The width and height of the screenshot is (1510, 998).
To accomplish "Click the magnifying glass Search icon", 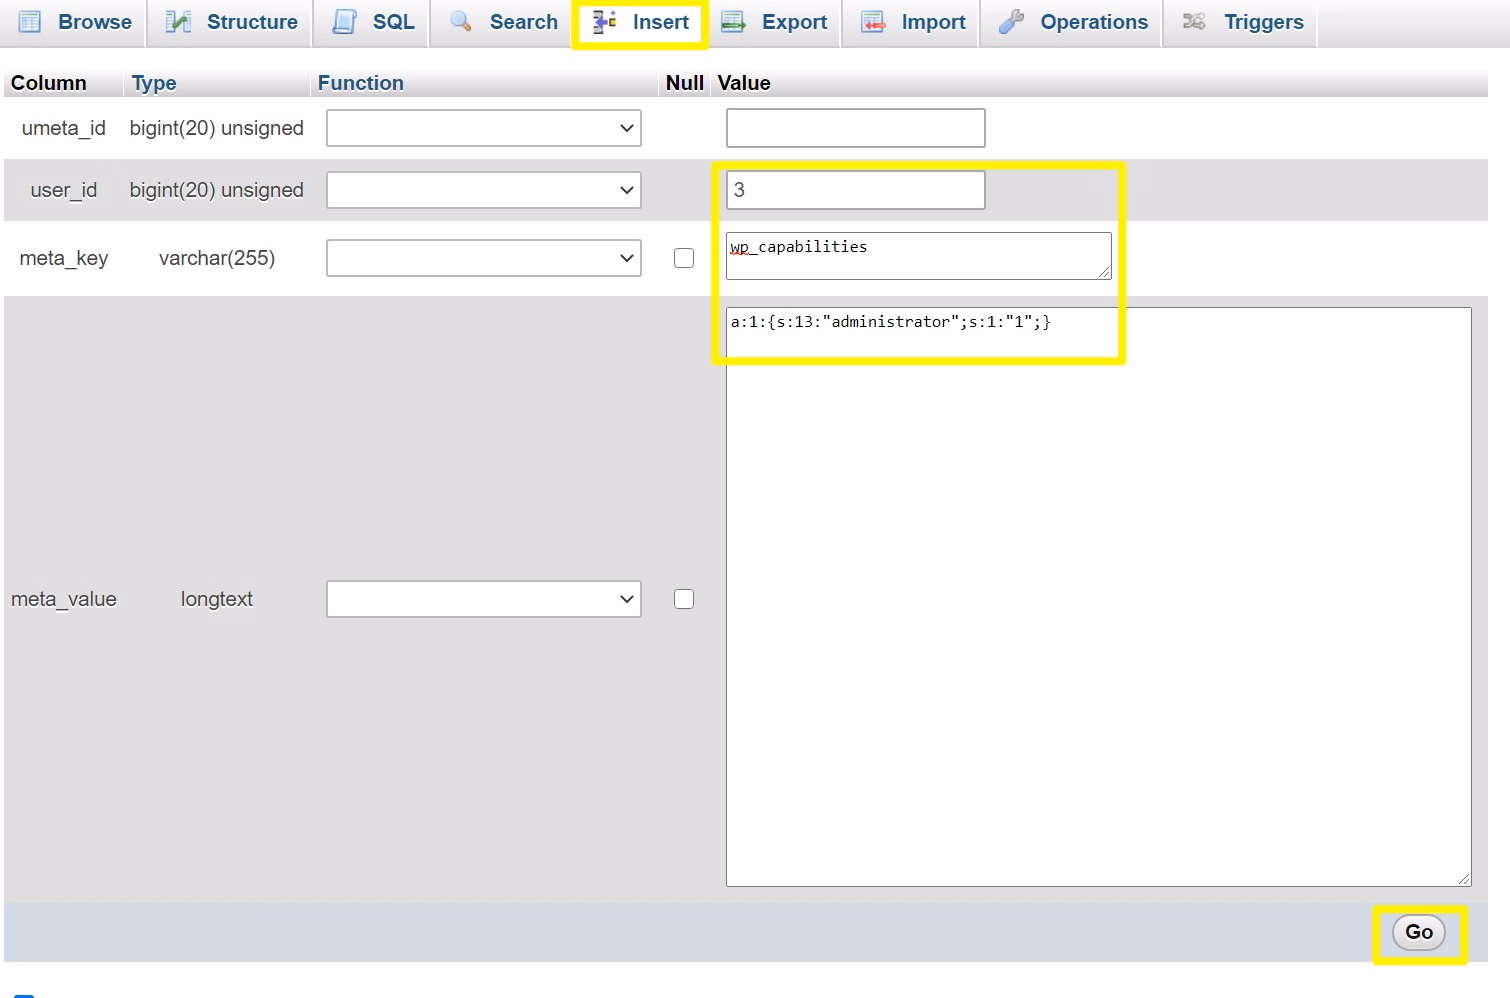I will [x=460, y=21].
